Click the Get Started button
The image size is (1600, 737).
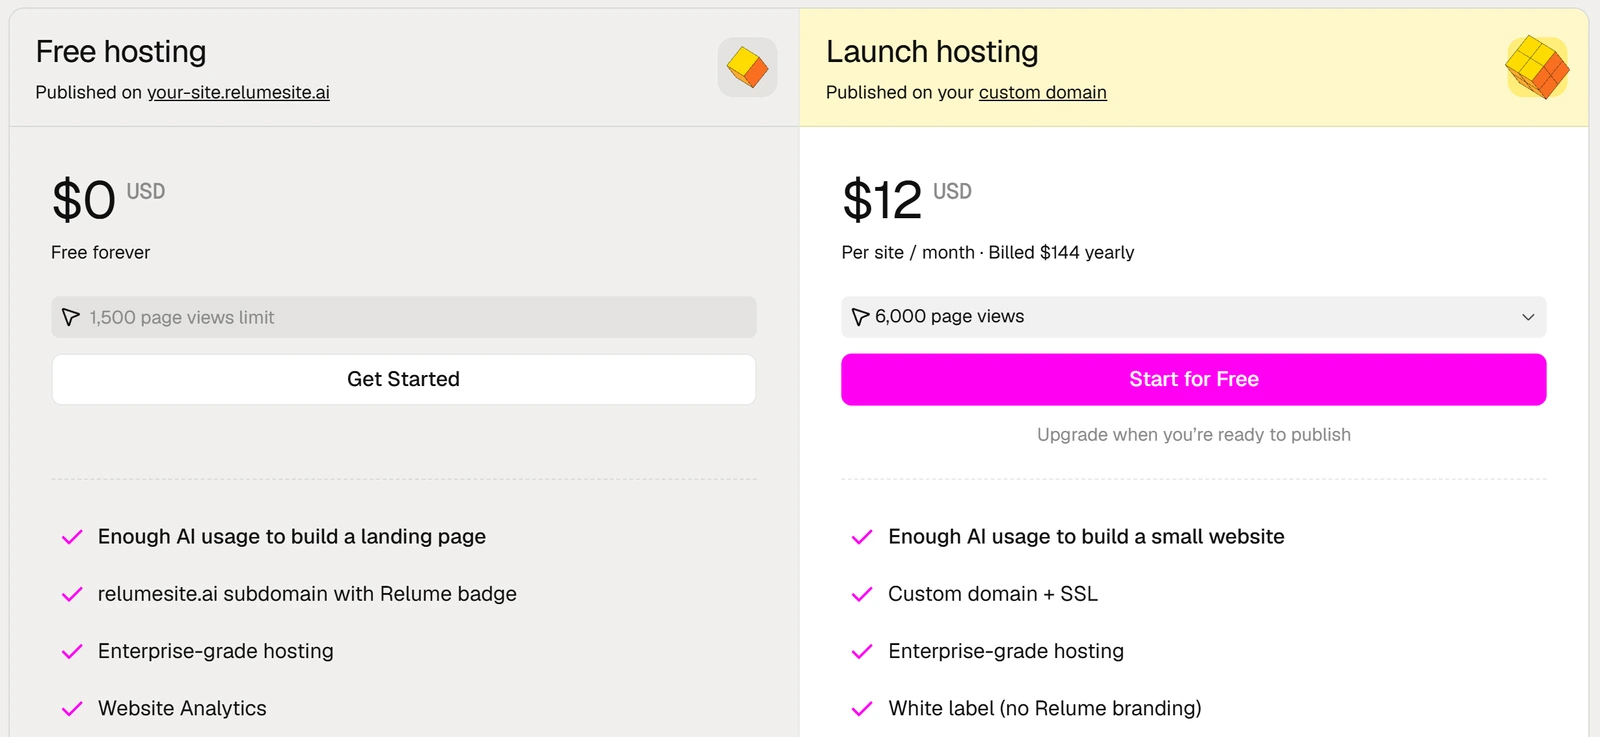click(404, 379)
